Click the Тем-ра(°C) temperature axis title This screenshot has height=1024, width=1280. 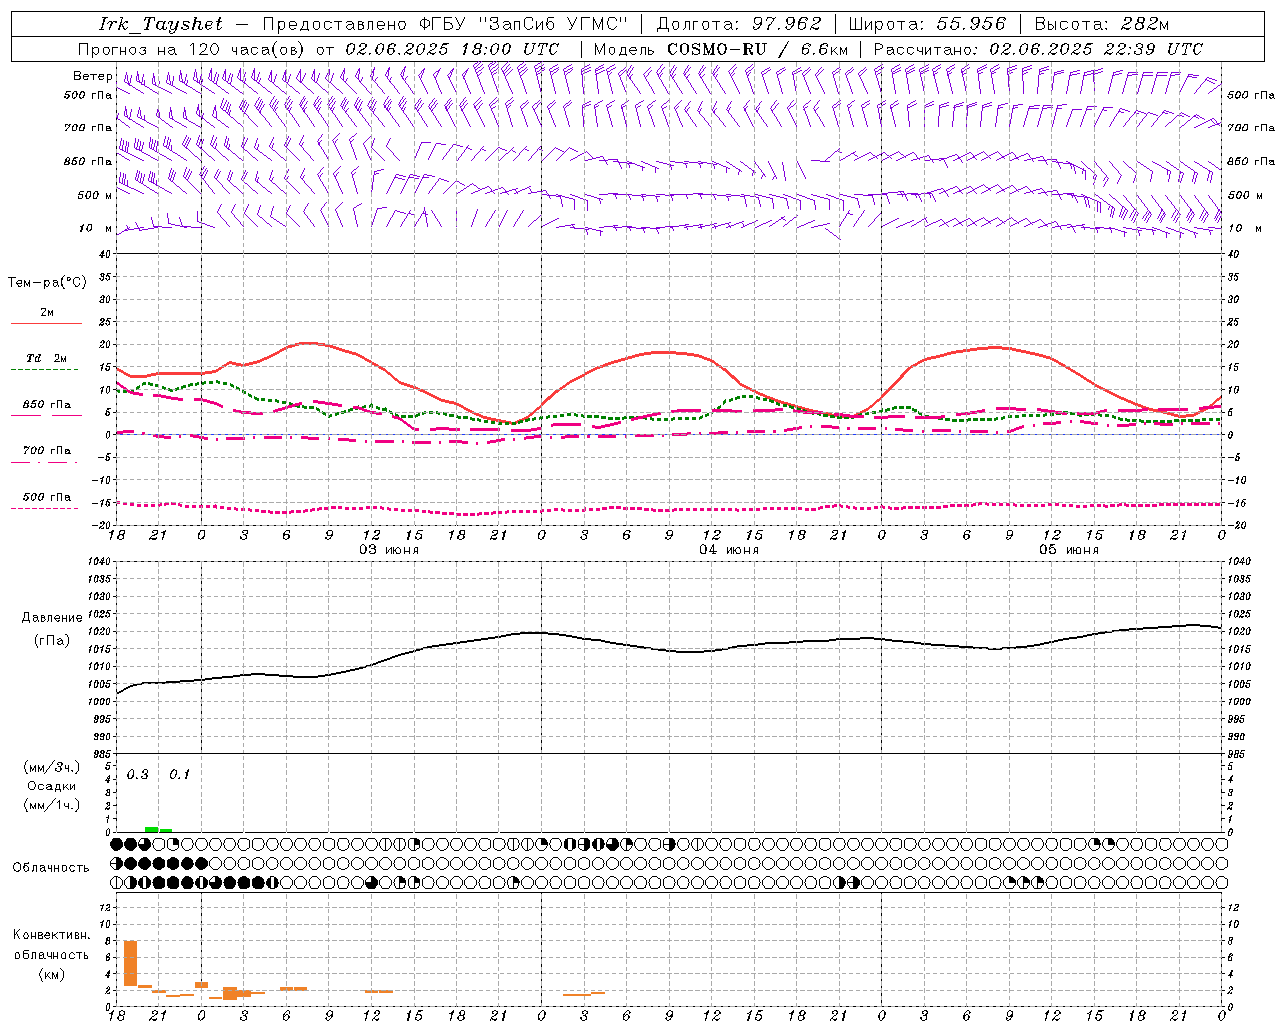point(47,283)
